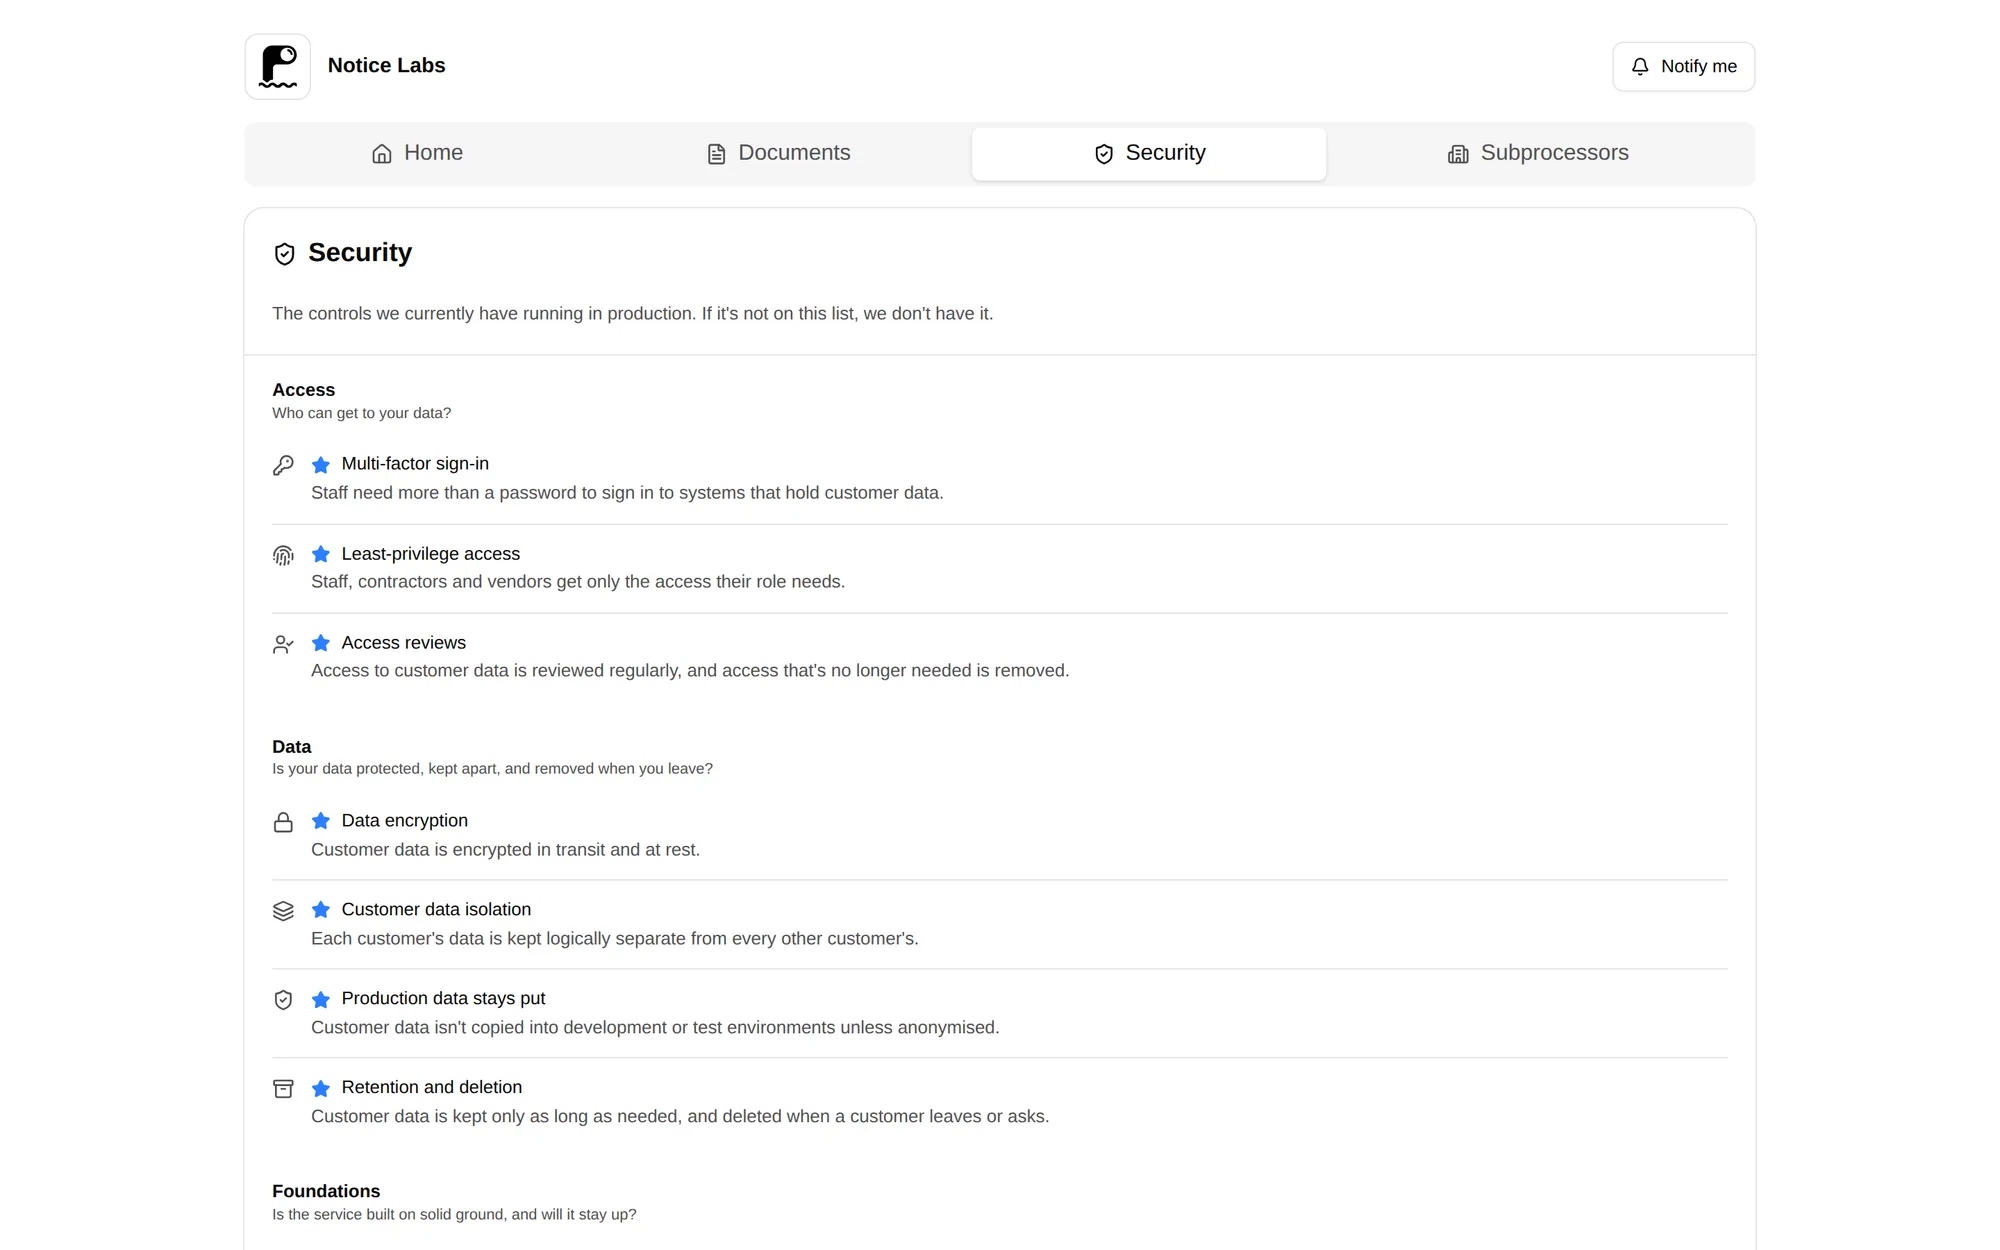Click the shield icon beside Security heading
The image size is (2000, 1250).
tap(284, 253)
